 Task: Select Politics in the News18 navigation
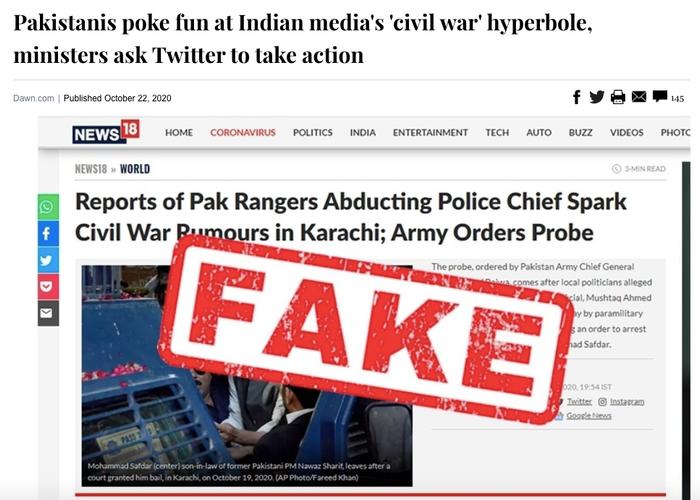312,133
